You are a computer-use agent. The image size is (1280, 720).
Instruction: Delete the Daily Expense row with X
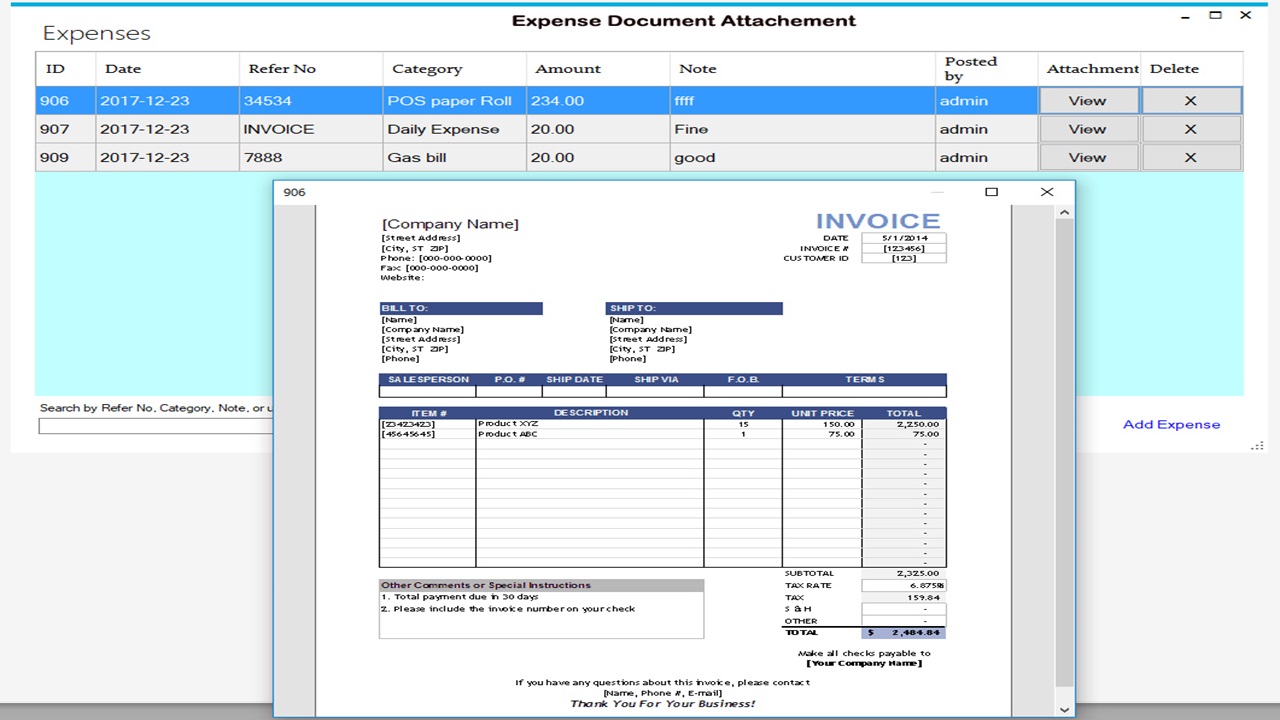click(1190, 128)
